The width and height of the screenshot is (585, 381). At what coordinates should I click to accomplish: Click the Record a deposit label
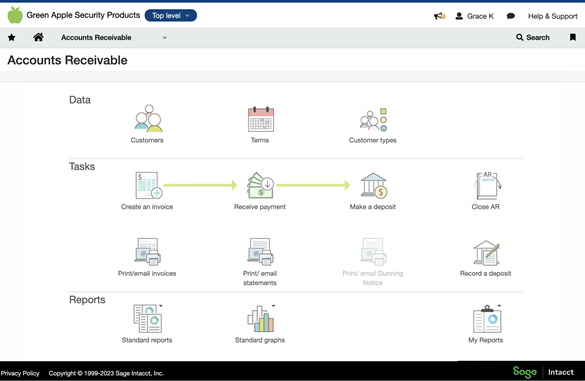pos(485,274)
